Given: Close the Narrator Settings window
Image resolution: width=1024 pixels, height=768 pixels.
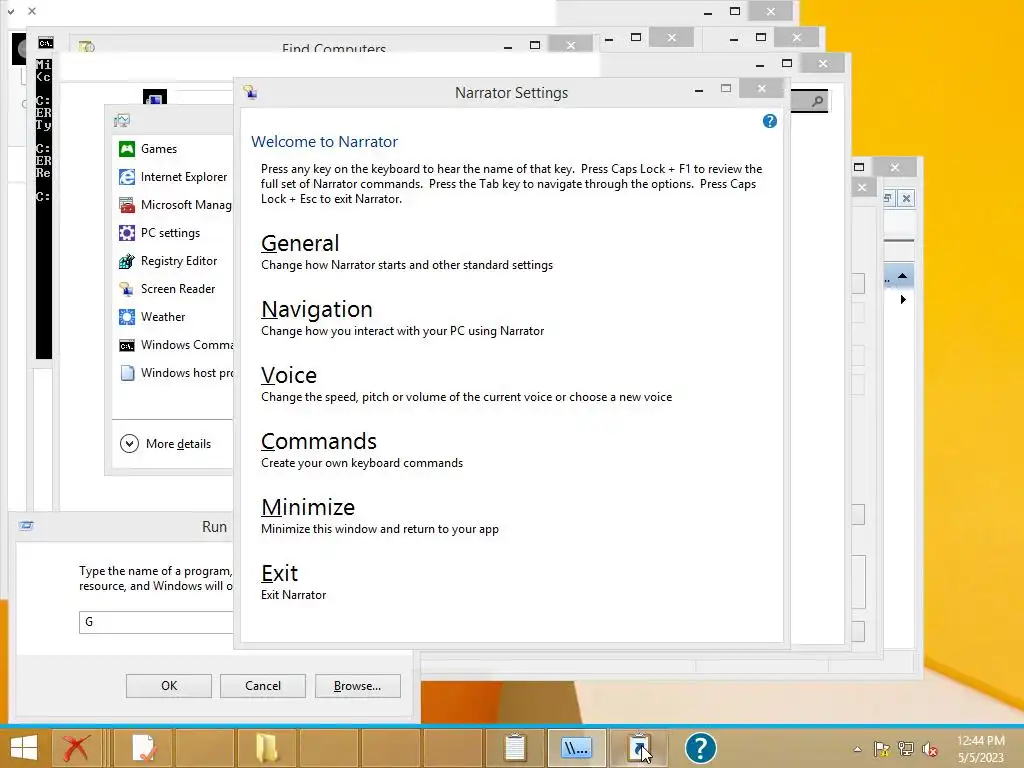Looking at the screenshot, I should click(761, 89).
